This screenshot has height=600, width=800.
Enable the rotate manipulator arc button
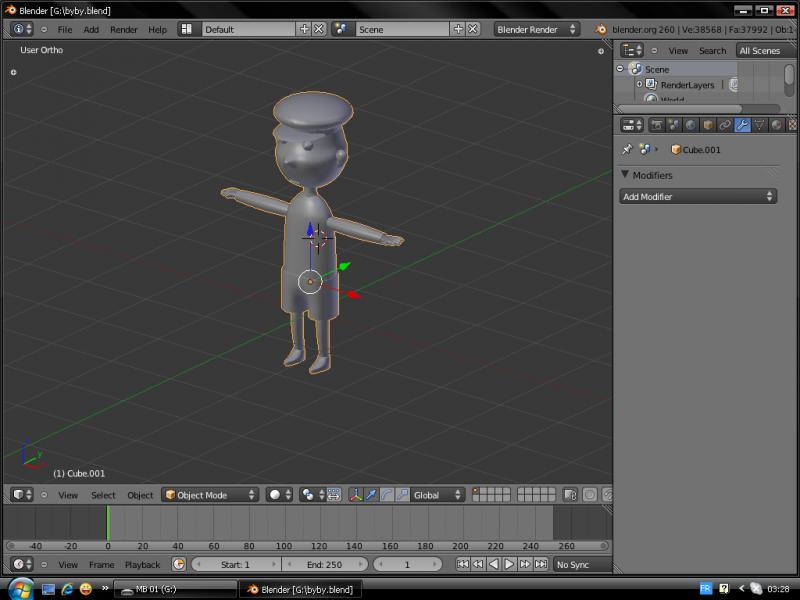(387, 494)
